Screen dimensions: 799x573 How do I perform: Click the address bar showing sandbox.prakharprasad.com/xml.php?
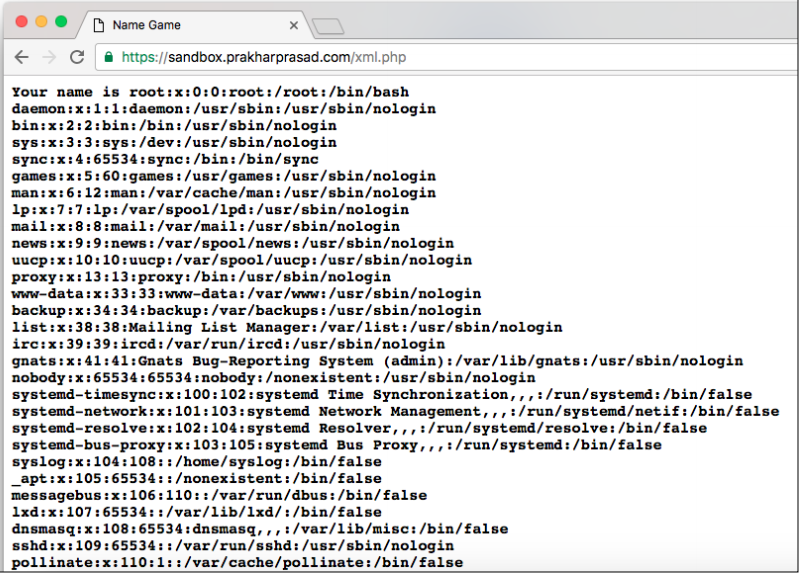click(x=446, y=57)
